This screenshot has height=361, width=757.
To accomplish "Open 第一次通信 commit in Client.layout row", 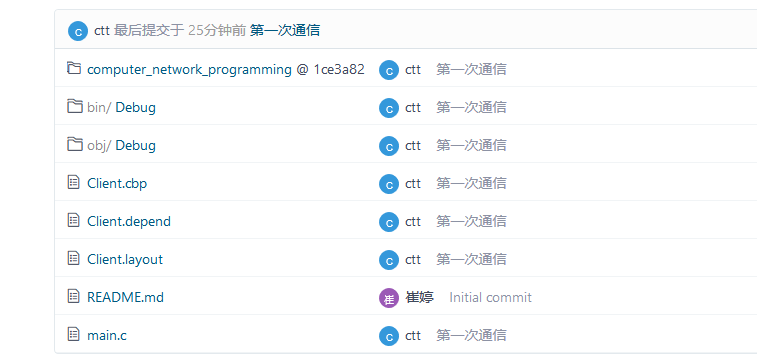I will click(x=471, y=260).
